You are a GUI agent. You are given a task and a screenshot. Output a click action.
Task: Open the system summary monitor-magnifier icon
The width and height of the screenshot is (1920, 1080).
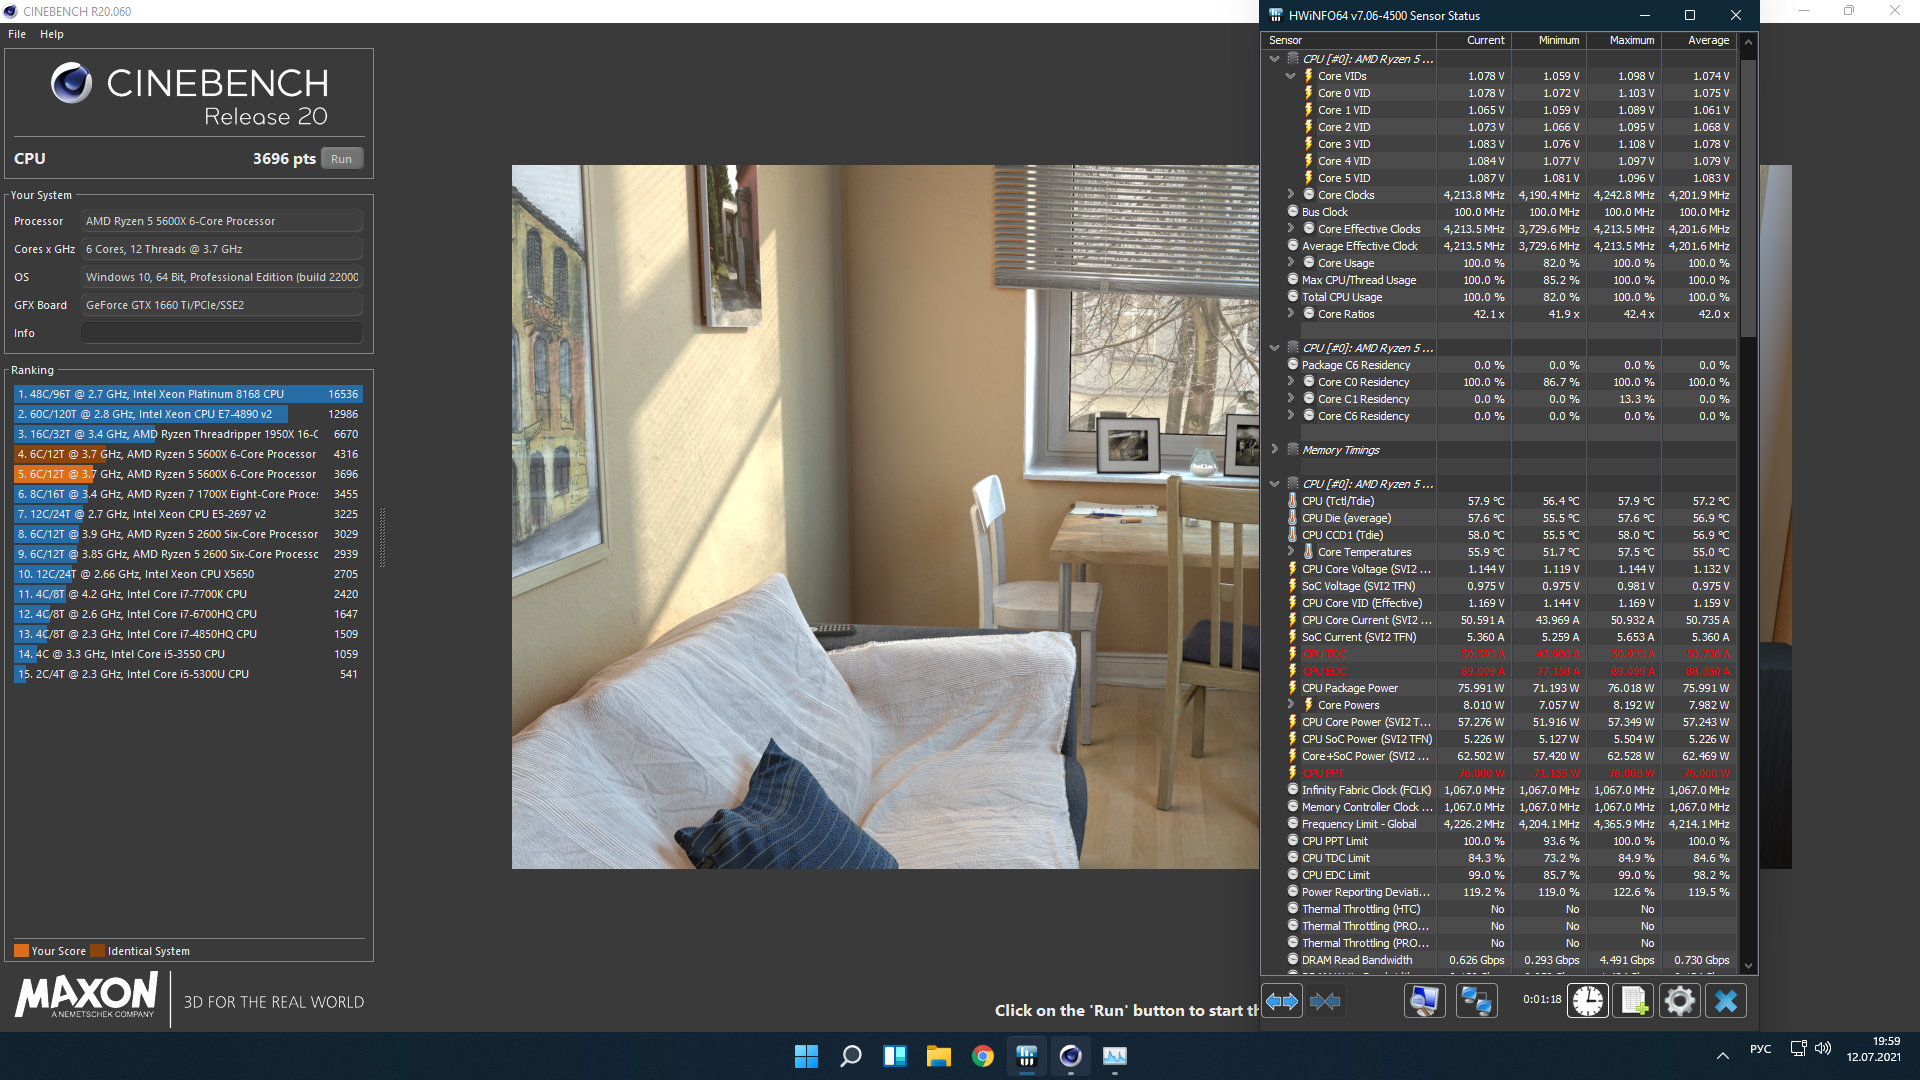(x=1424, y=1001)
